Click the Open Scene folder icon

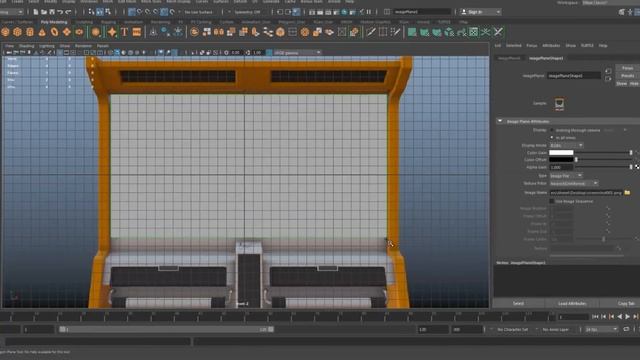coord(44,12)
